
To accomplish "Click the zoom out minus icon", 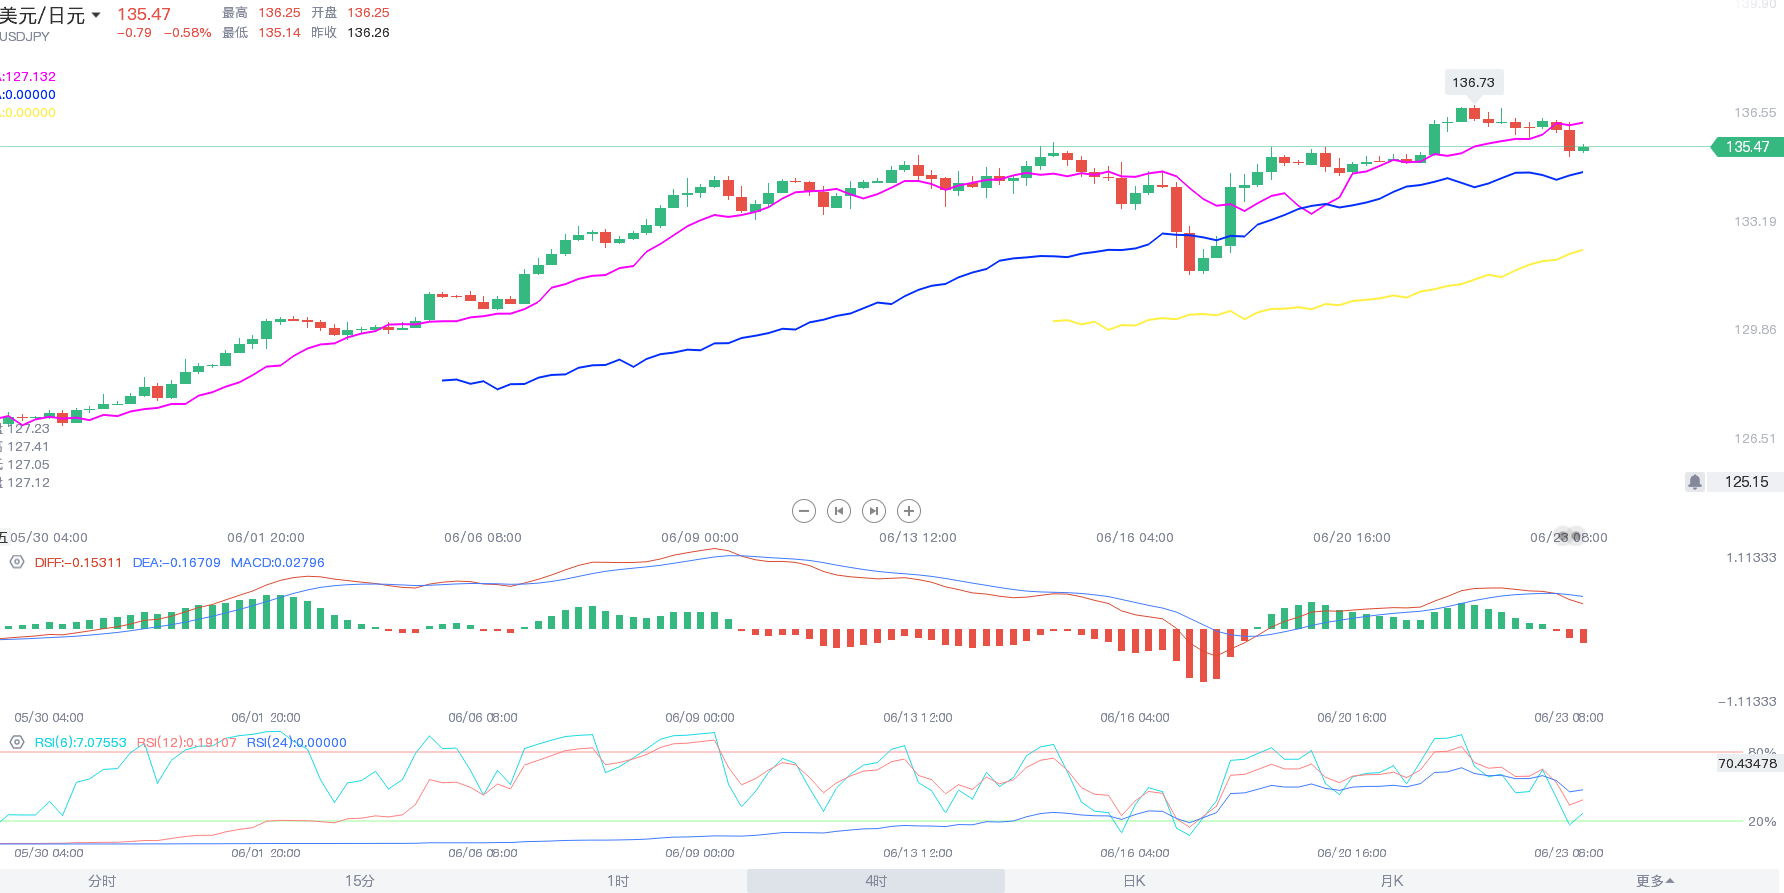I will tap(804, 511).
